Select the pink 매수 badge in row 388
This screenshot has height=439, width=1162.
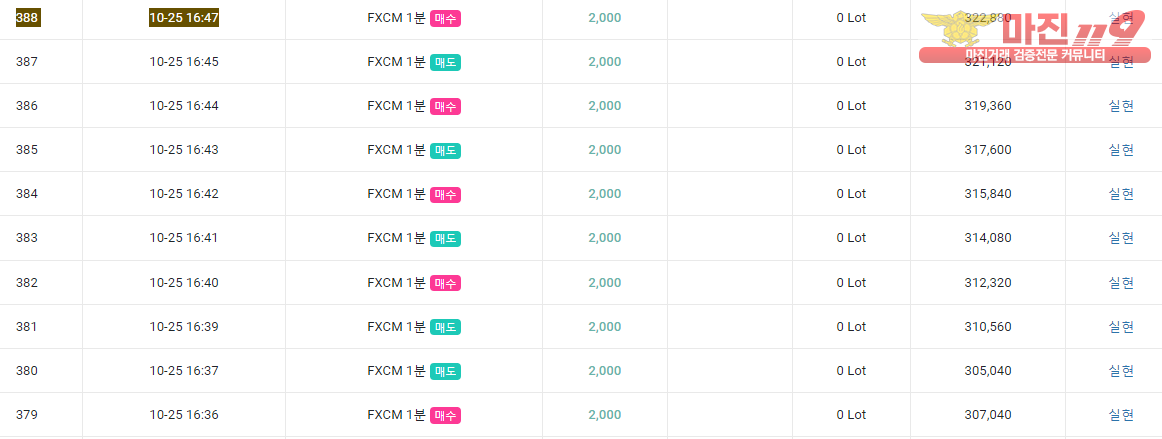click(x=445, y=19)
